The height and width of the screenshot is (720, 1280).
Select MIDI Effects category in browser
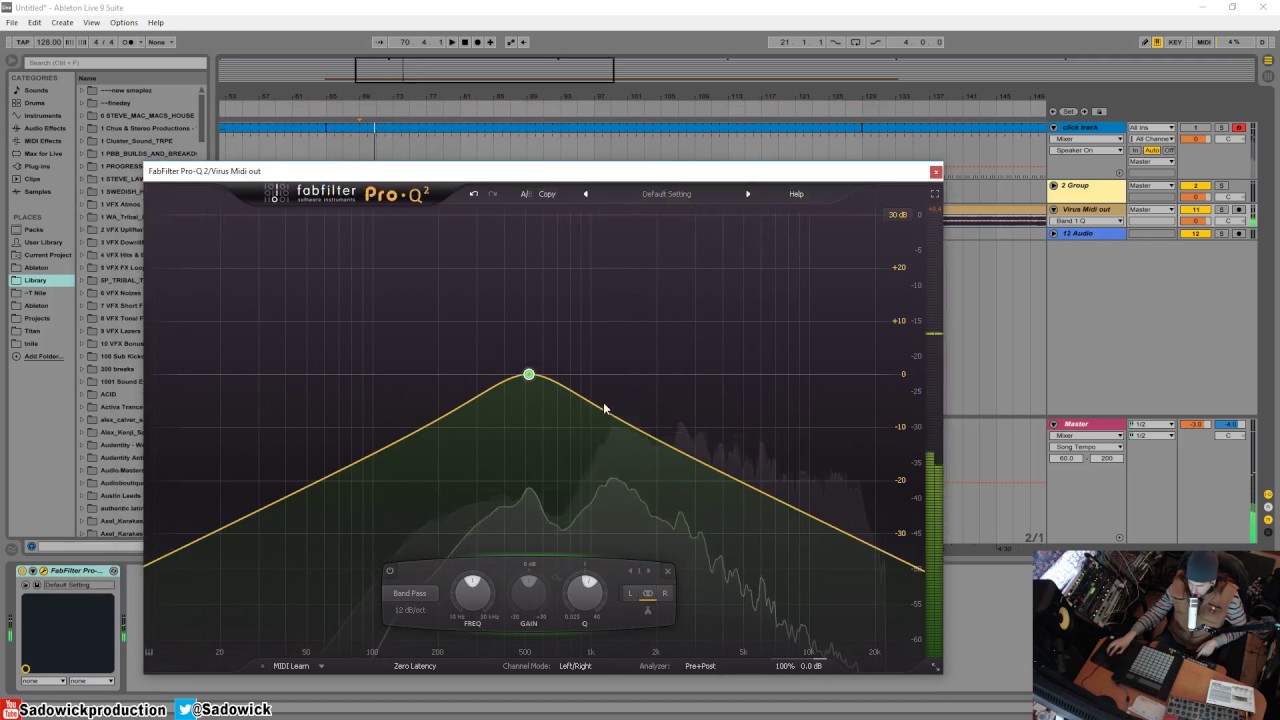43,141
